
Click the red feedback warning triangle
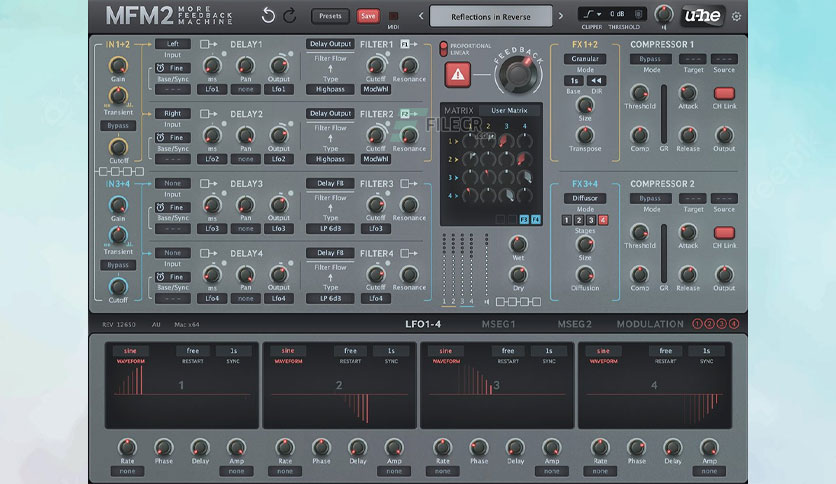click(x=457, y=75)
